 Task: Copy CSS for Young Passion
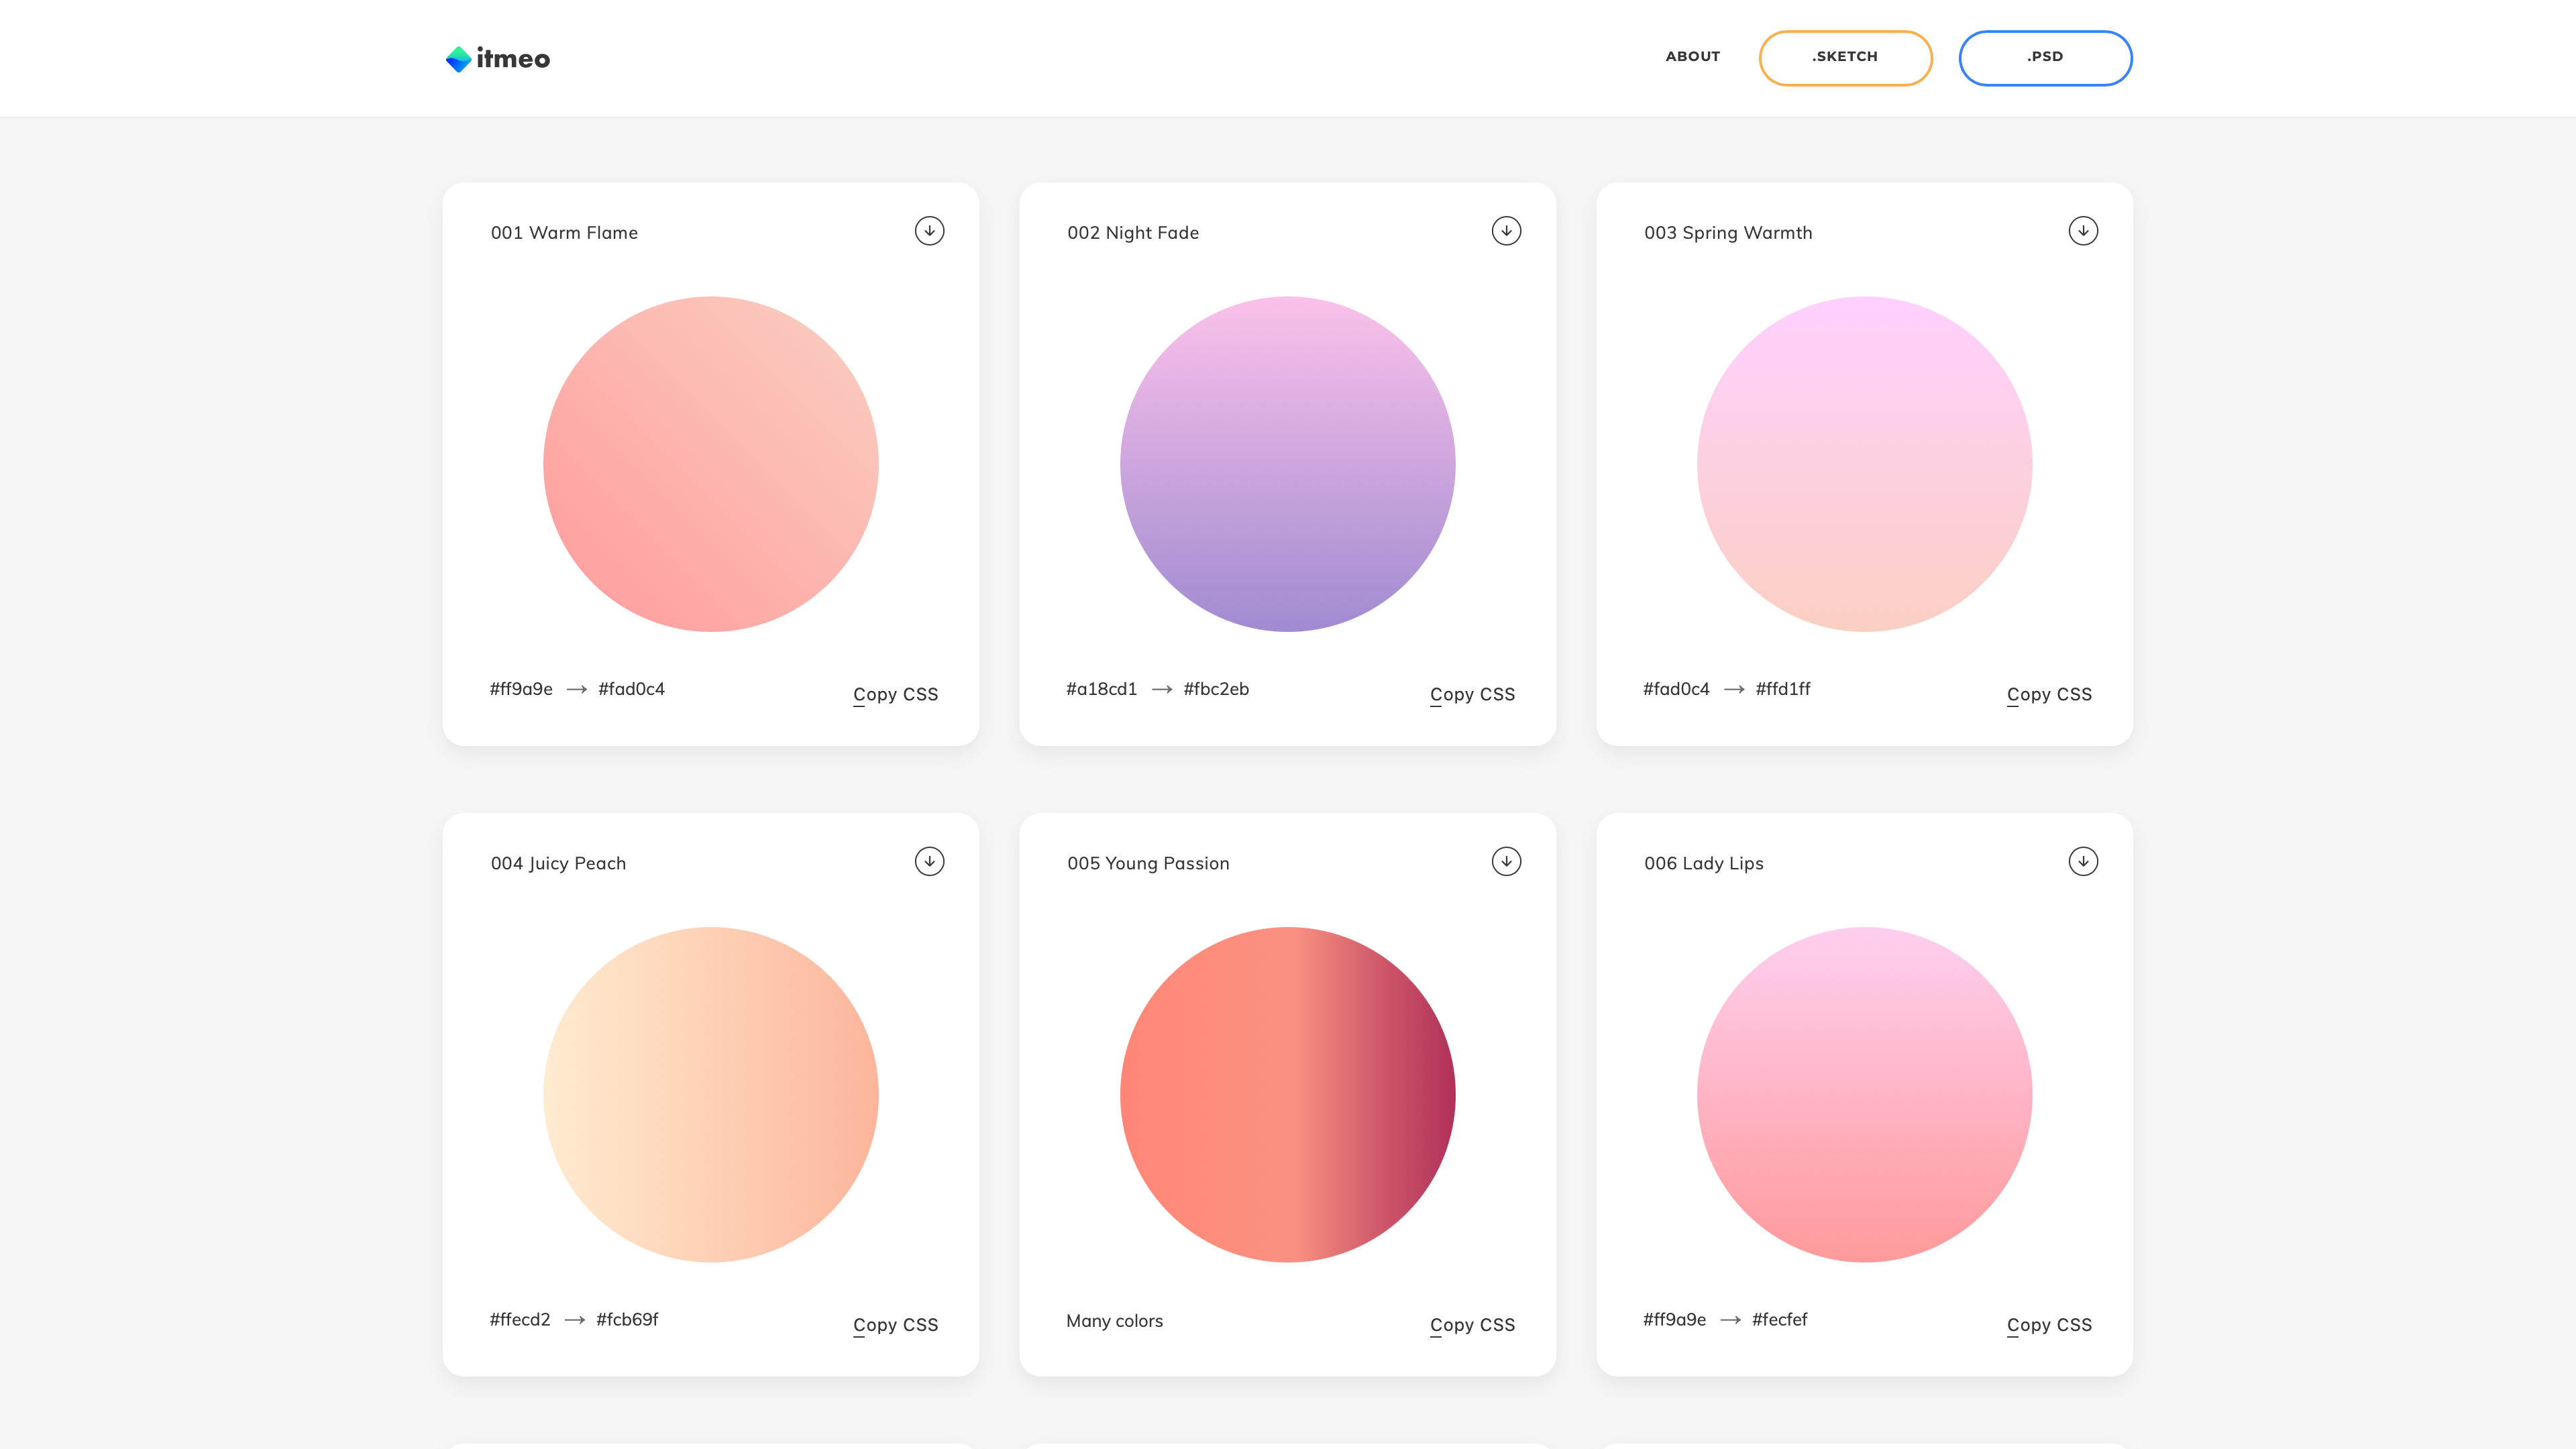(x=1472, y=1325)
